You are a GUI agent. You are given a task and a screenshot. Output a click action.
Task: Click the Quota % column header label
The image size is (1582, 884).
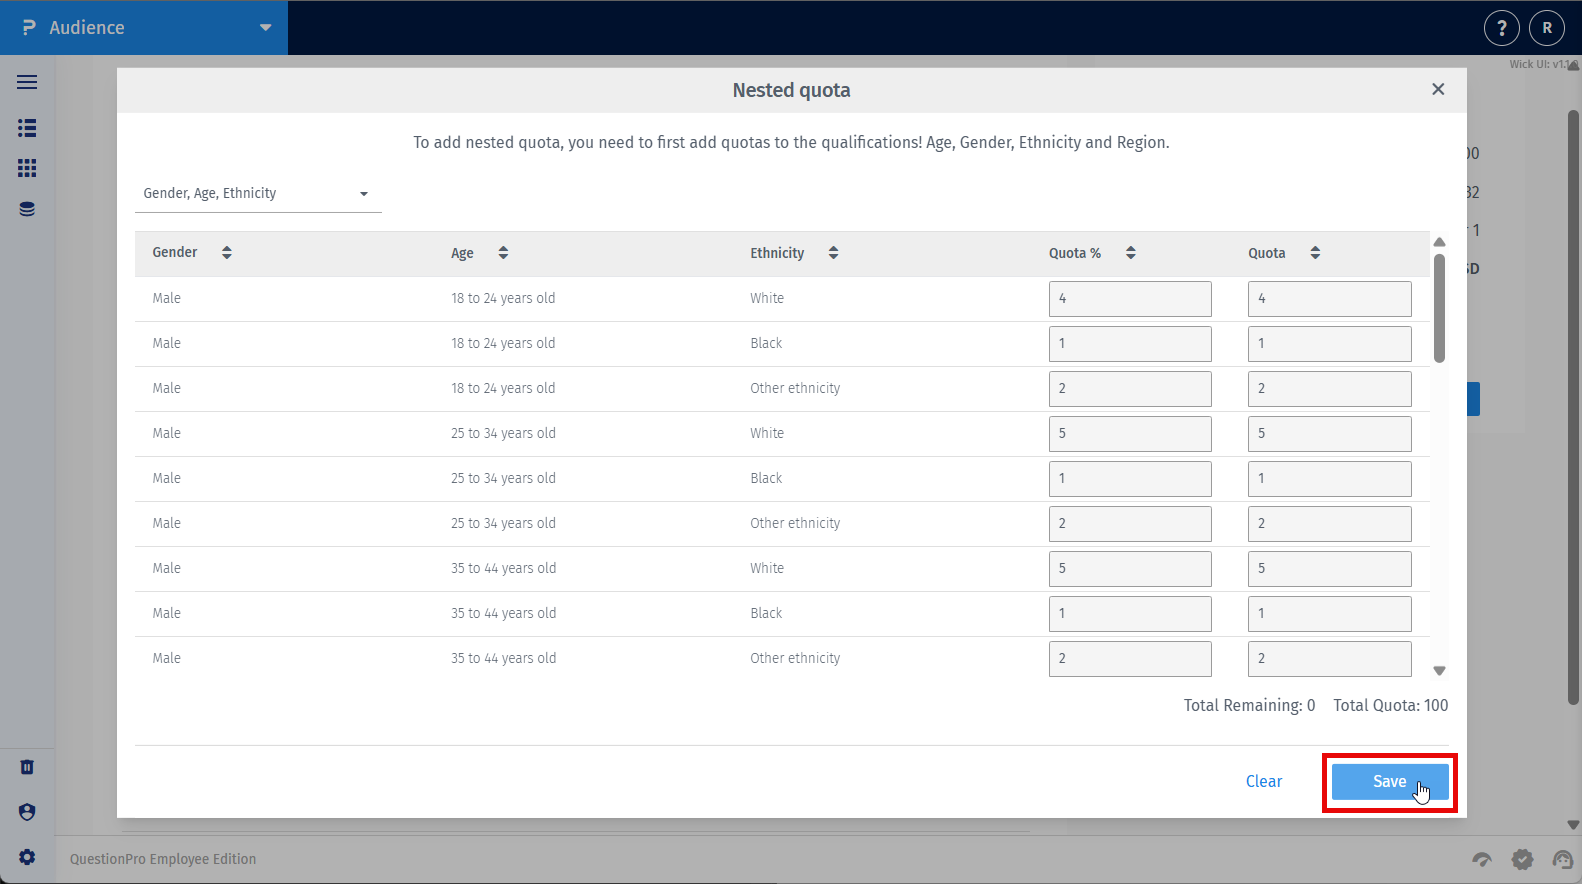[1075, 253]
